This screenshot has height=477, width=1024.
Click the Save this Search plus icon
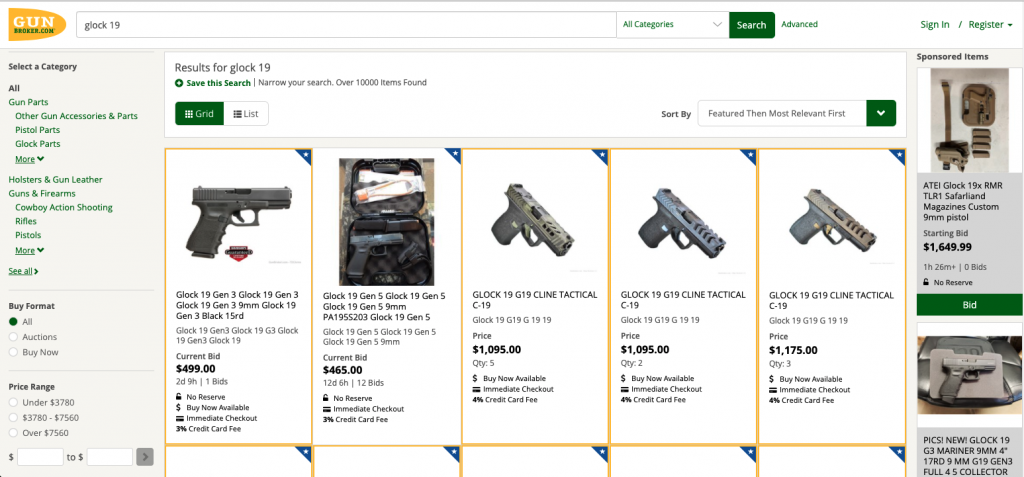coord(179,83)
